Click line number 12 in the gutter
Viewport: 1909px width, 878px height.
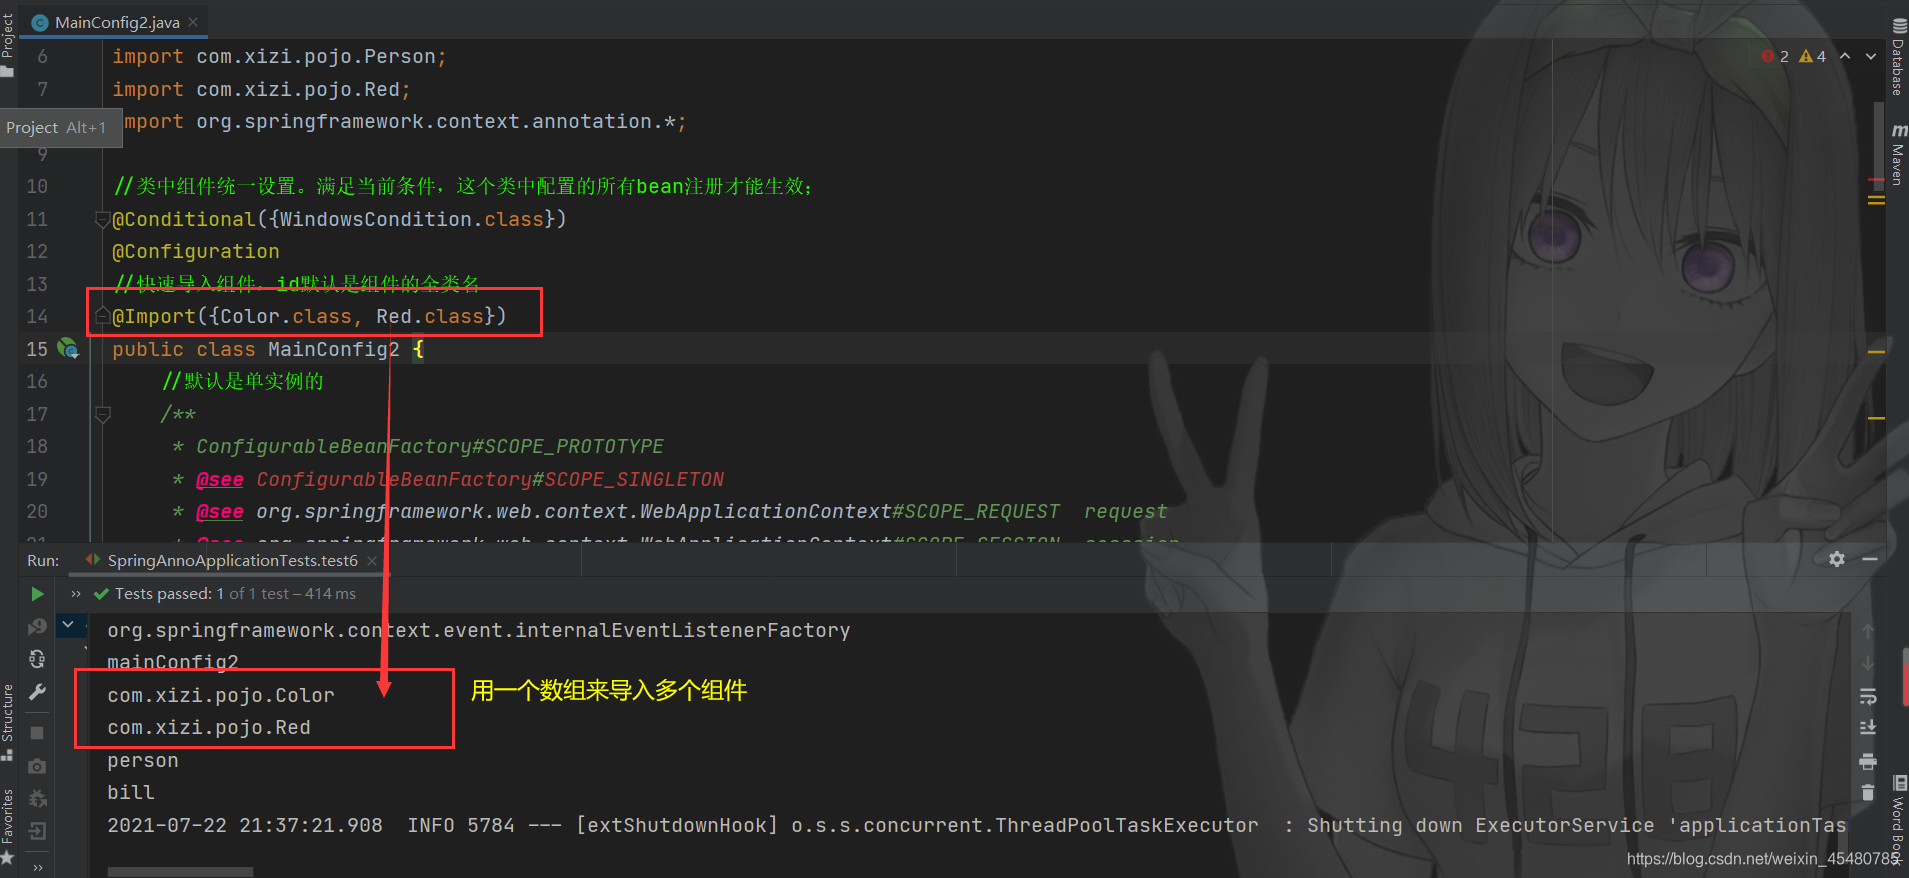37,252
